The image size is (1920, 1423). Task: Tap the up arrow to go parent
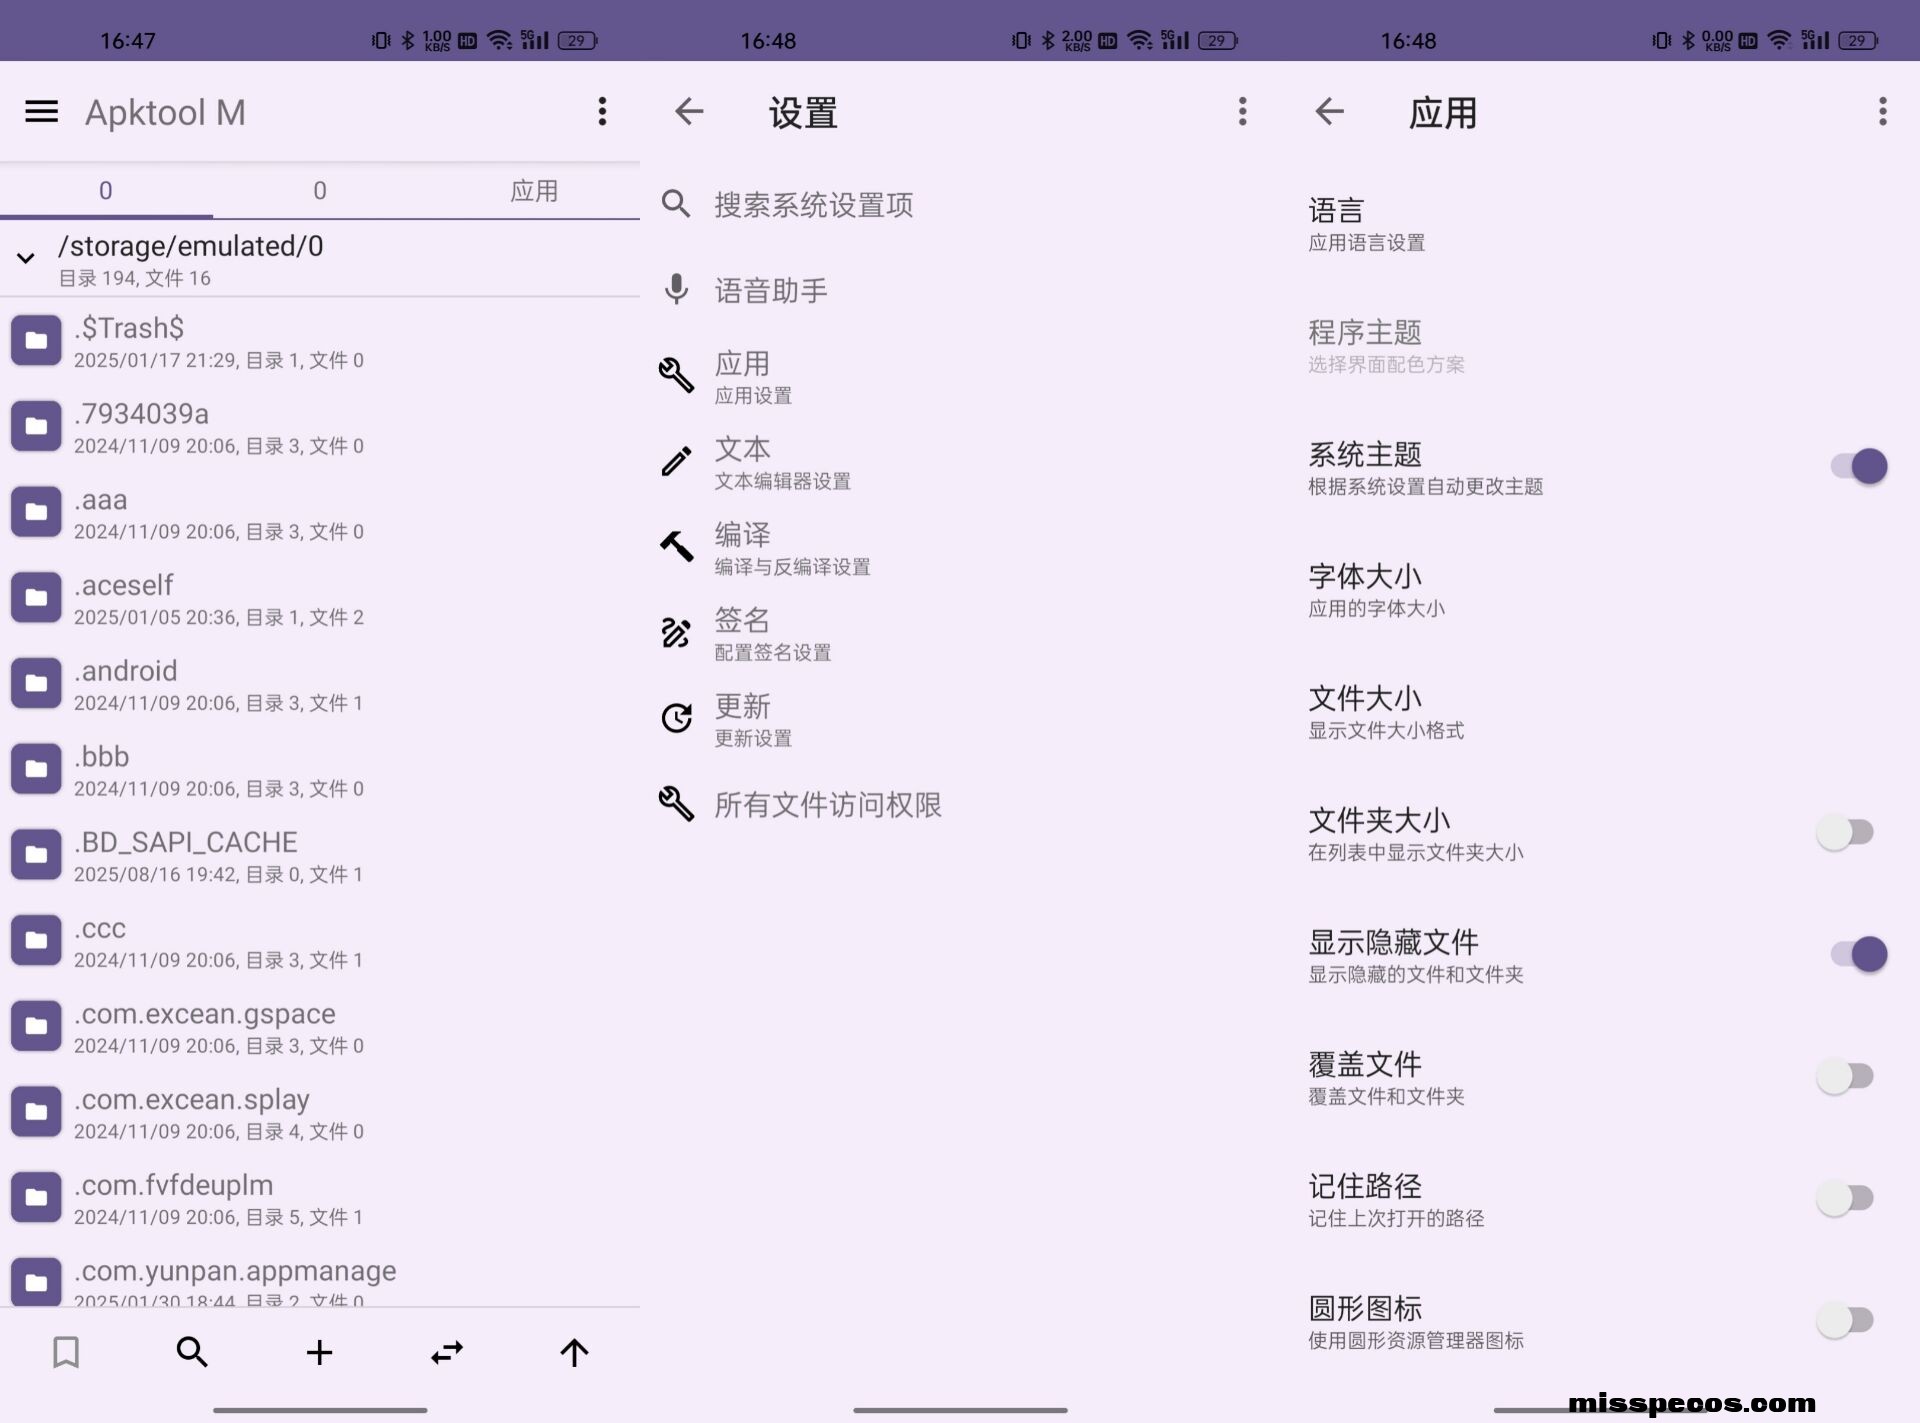[574, 1352]
